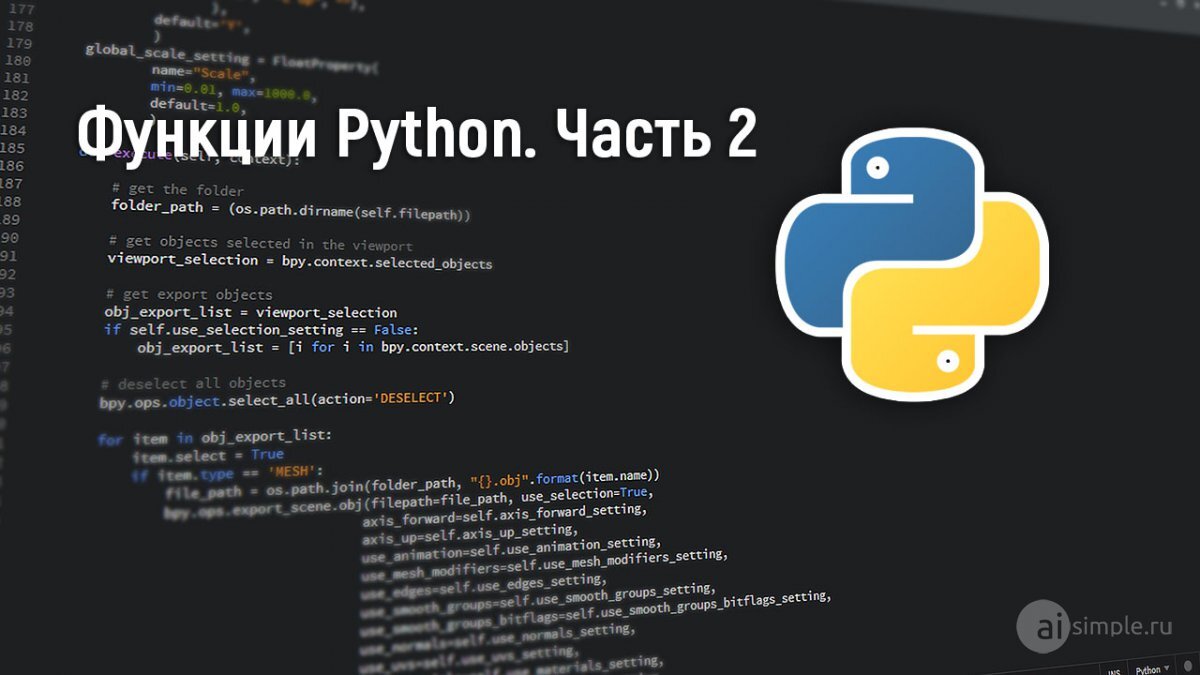1200x675 pixels.
Task: Click the comment '# deselect all objects'
Action: pyautogui.click(x=193, y=383)
